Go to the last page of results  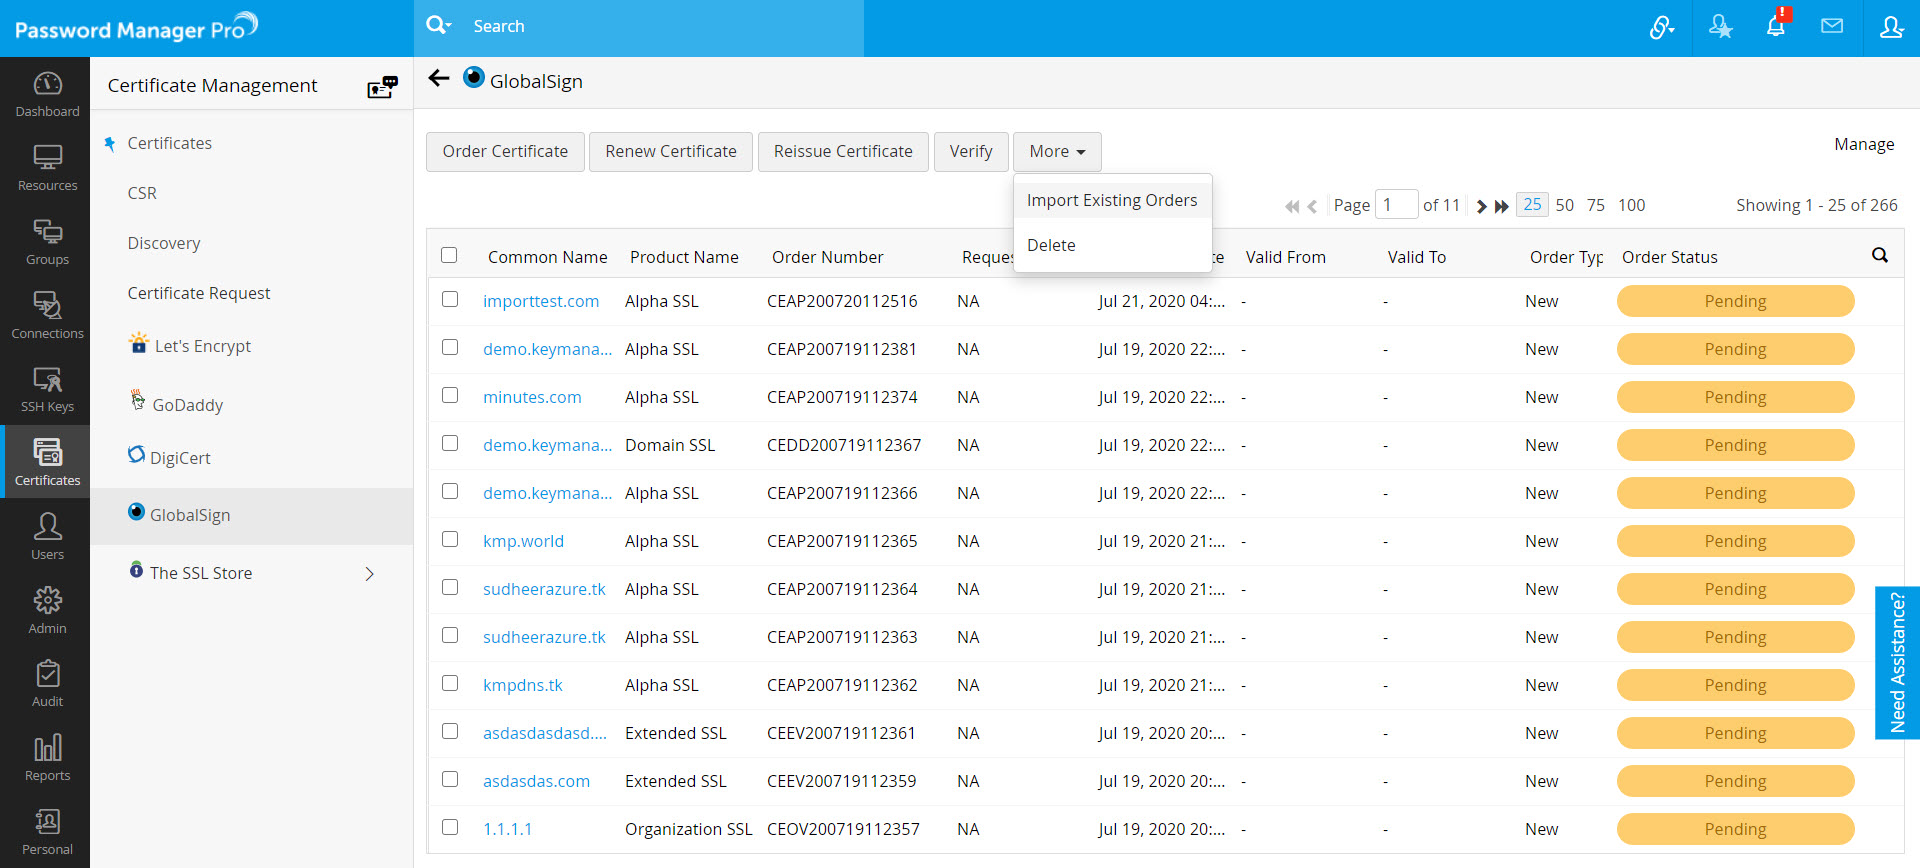click(1501, 206)
